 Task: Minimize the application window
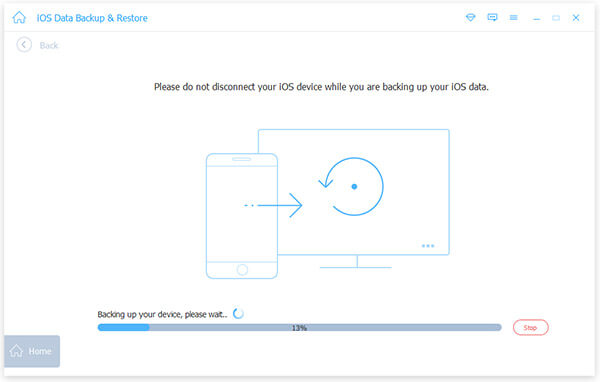tap(536, 18)
